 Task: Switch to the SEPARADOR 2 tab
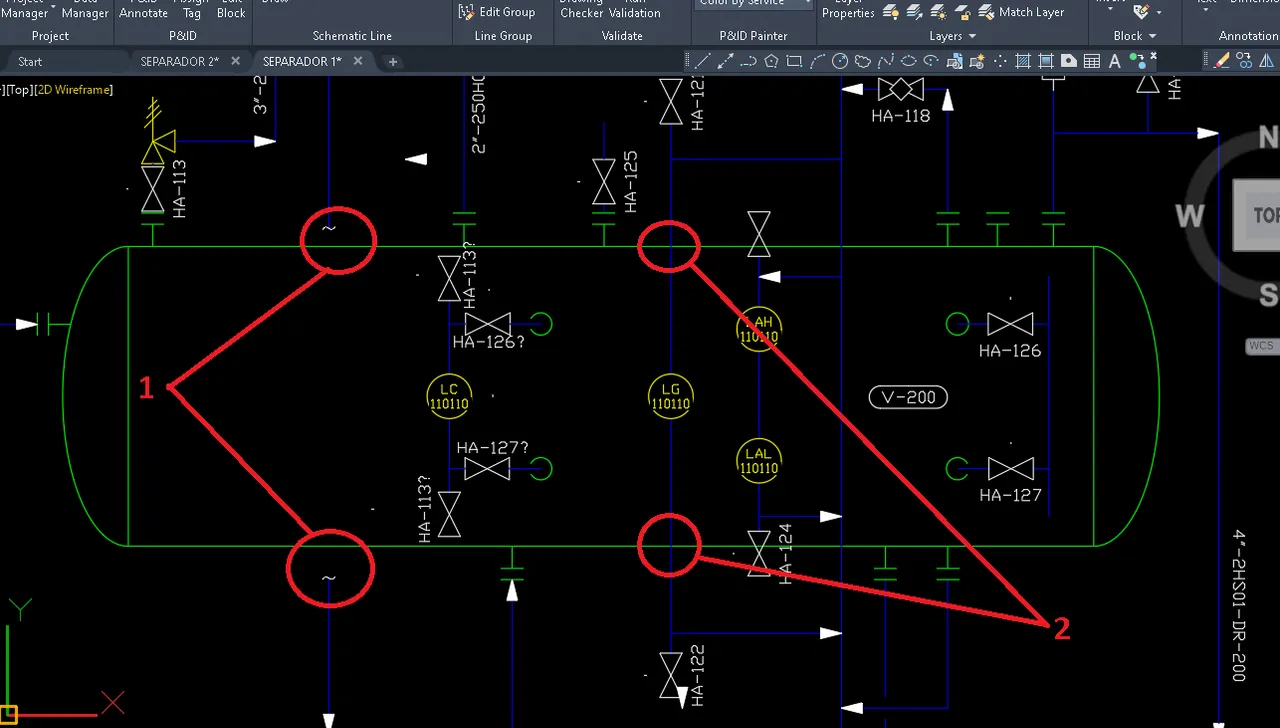pyautogui.click(x=179, y=61)
